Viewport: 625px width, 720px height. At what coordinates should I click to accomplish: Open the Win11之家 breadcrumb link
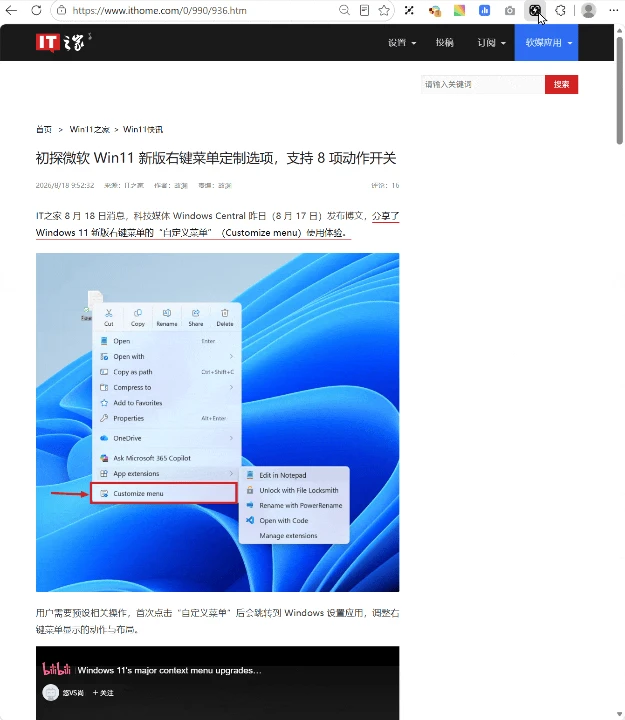[x=90, y=129]
